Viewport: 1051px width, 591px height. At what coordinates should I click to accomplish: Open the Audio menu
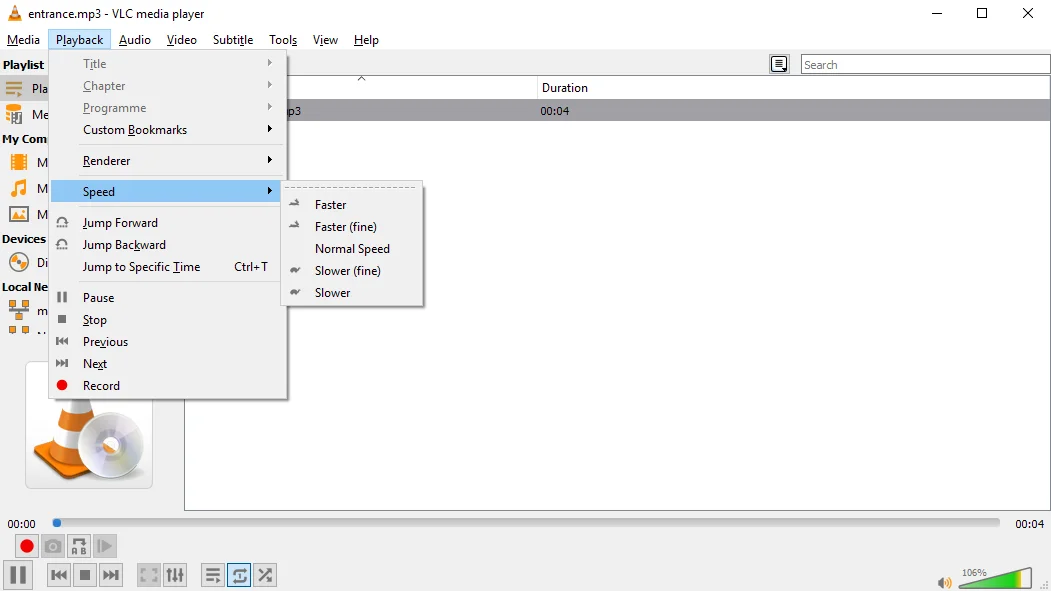135,40
